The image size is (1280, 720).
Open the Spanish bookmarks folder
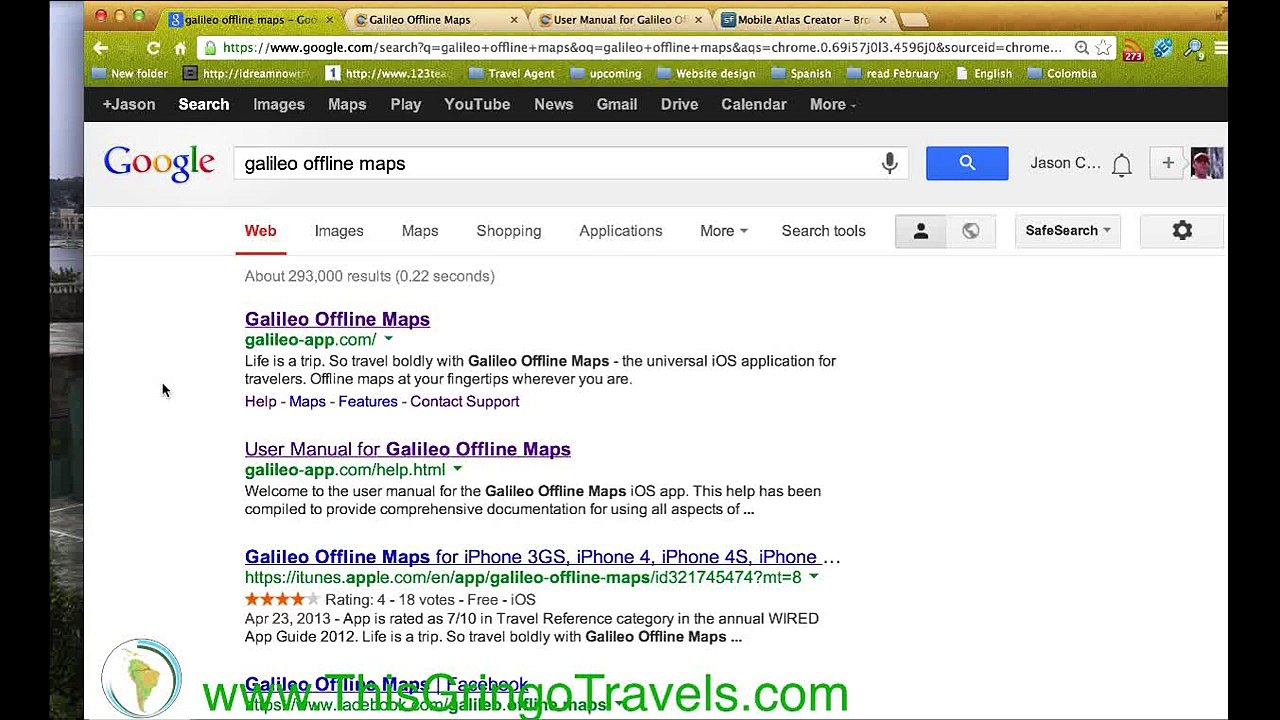801,74
